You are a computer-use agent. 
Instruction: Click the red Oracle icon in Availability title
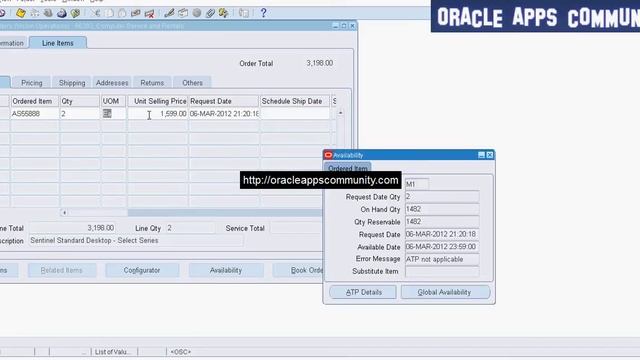click(328, 155)
